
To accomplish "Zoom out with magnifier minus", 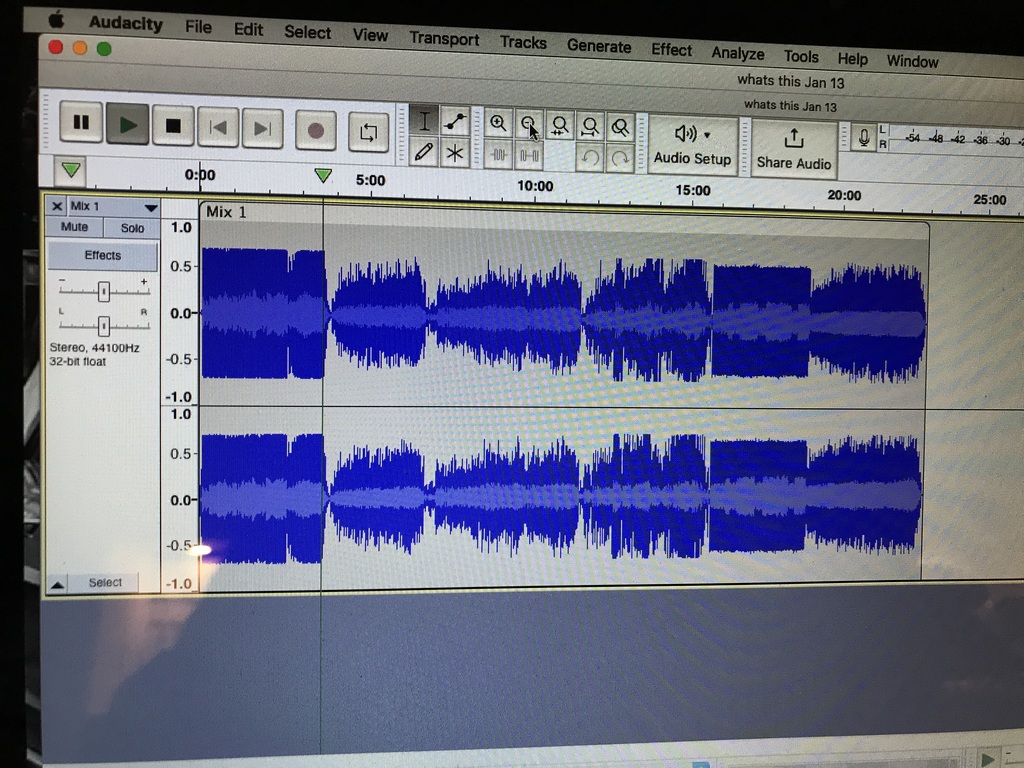I will 528,124.
